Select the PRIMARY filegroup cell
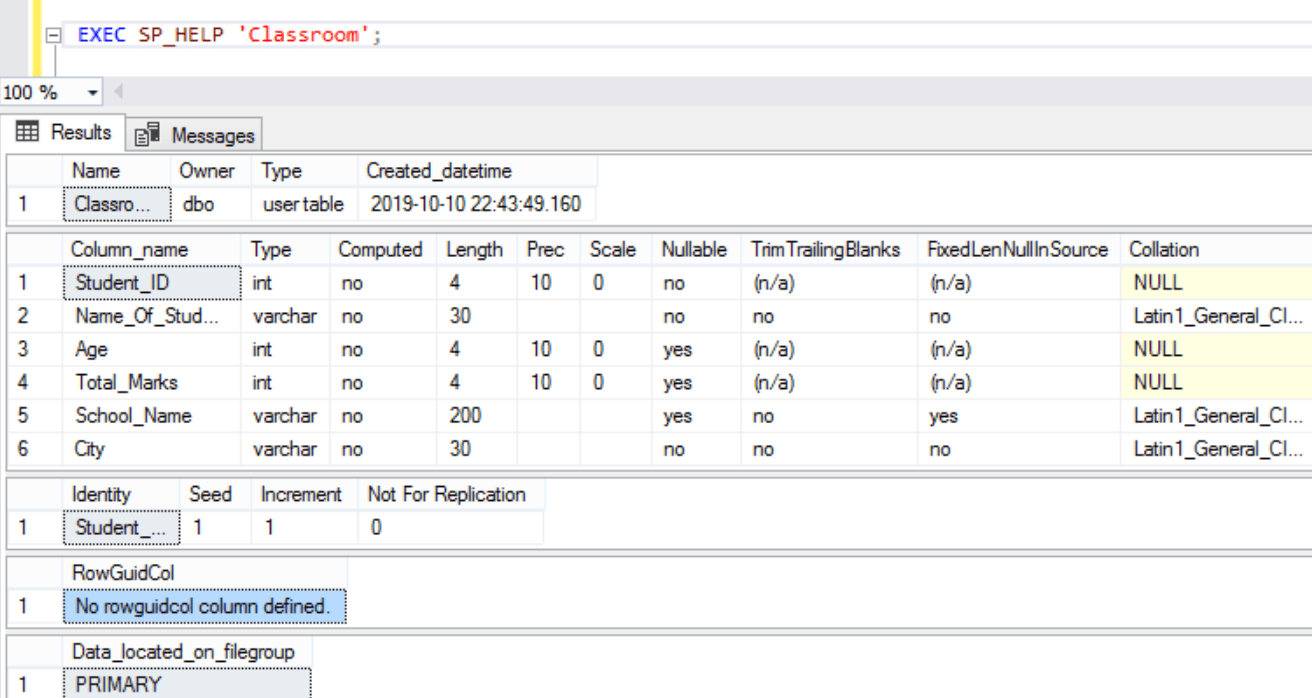 pos(150,684)
